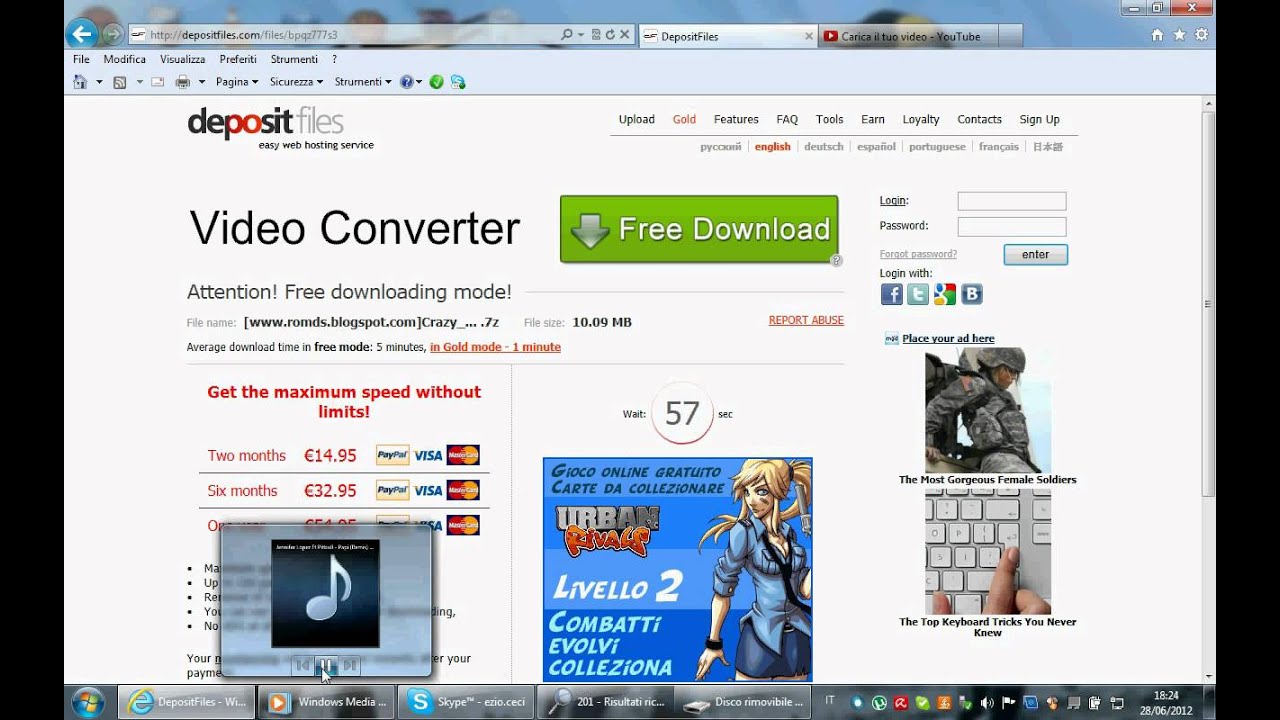Click in the Password input field

click(1012, 227)
